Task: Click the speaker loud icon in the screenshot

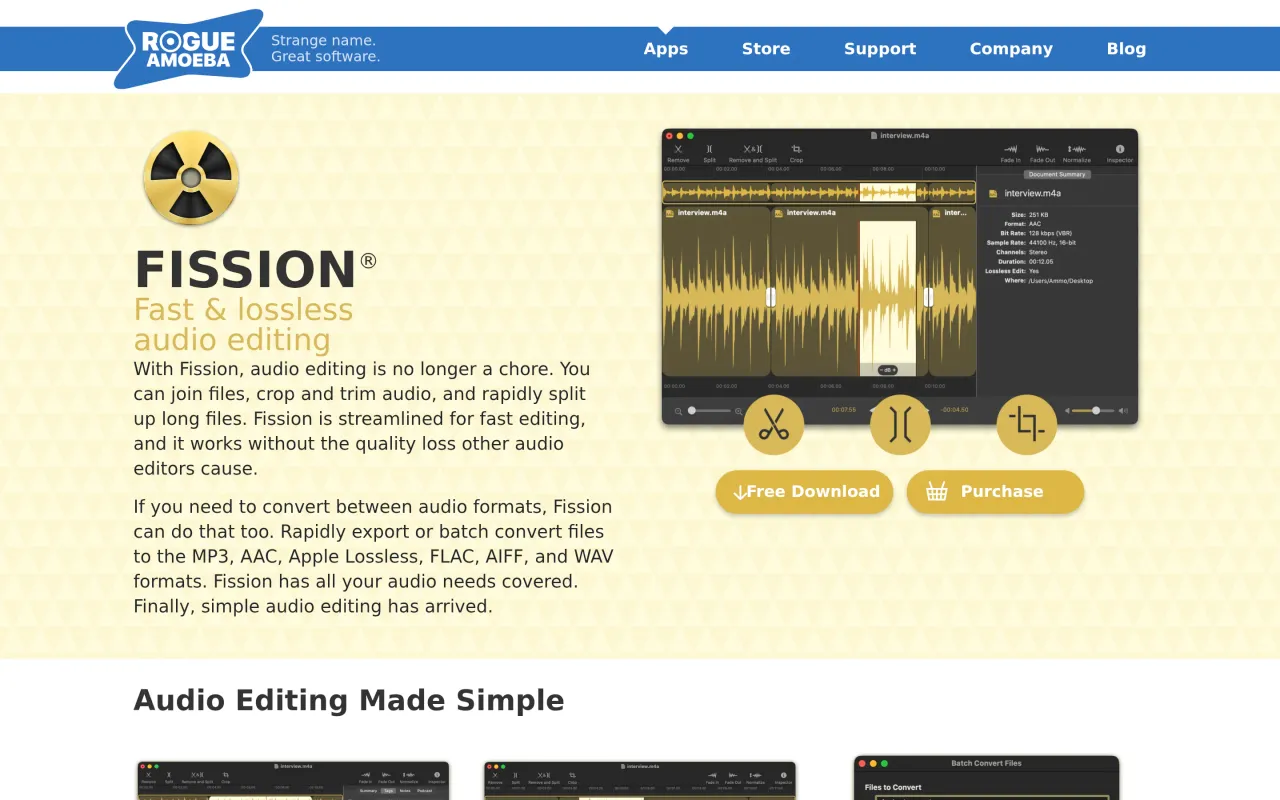Action: 1123,411
